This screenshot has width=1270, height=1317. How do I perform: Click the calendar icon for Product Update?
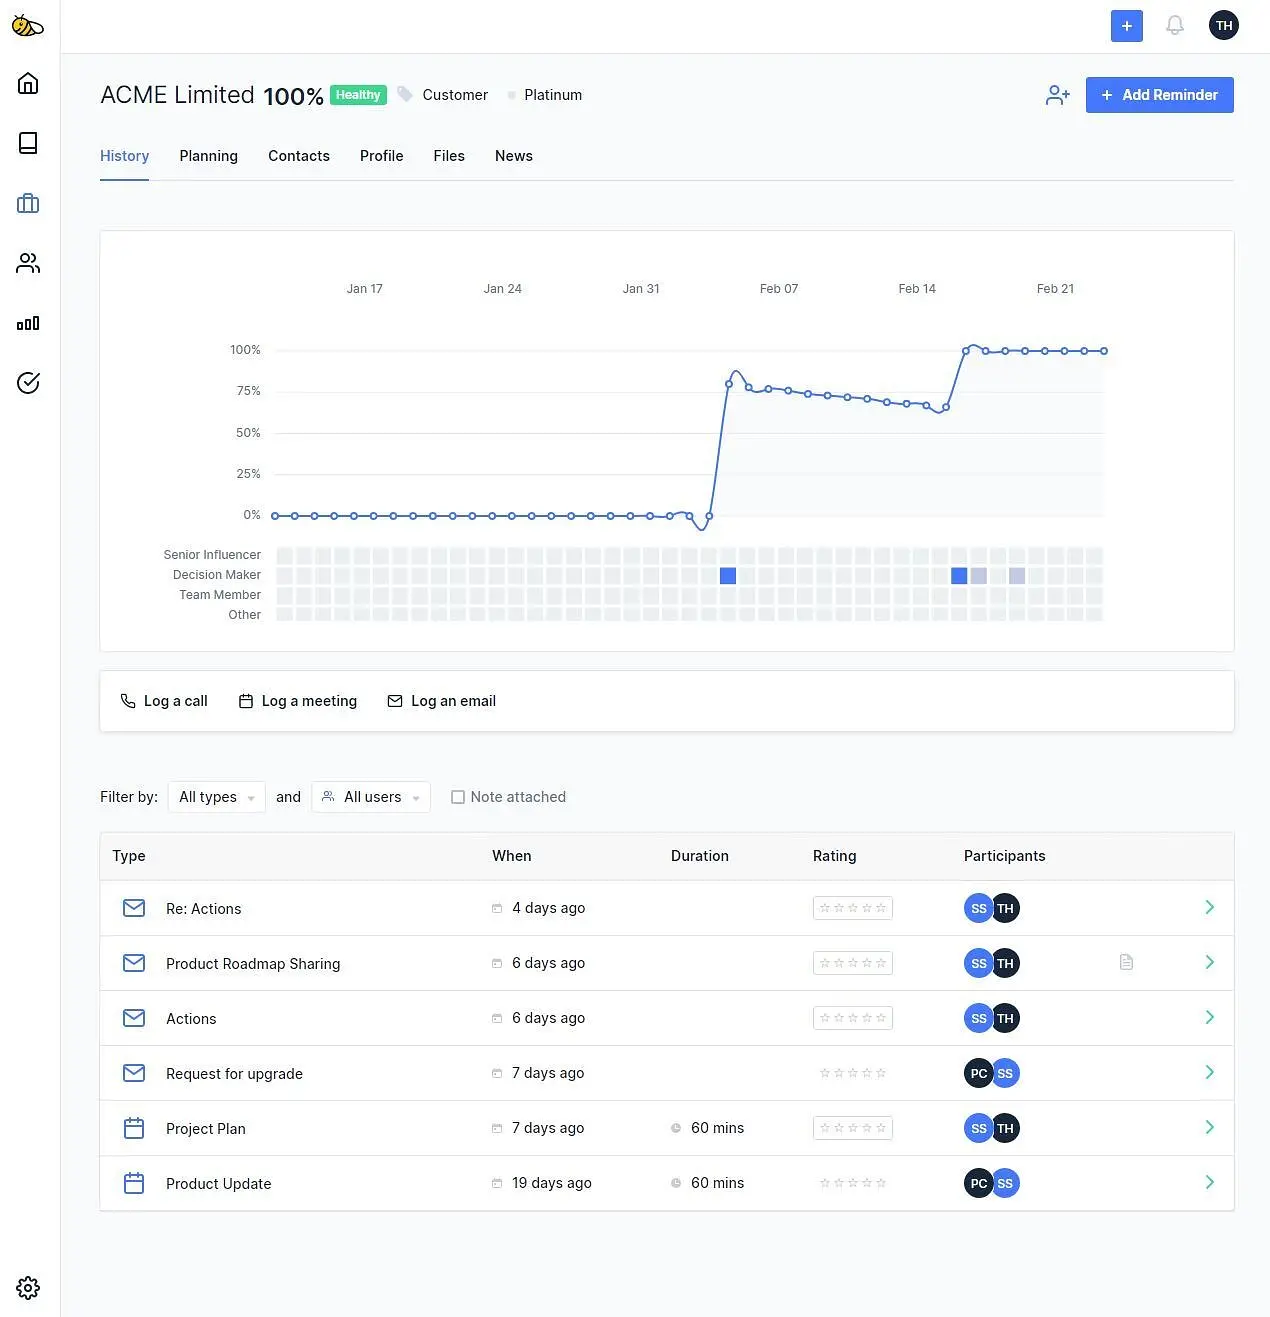pos(134,1183)
